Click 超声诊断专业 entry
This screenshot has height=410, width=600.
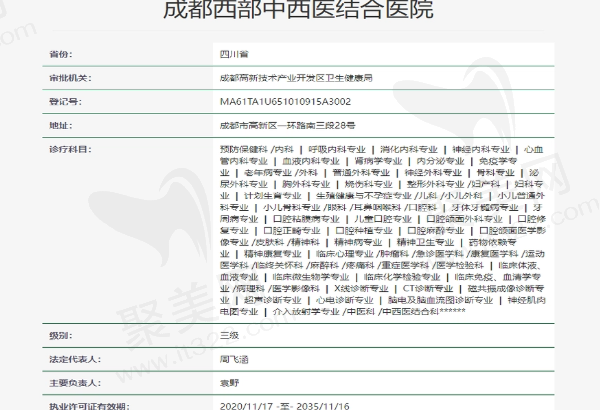coord(273,300)
